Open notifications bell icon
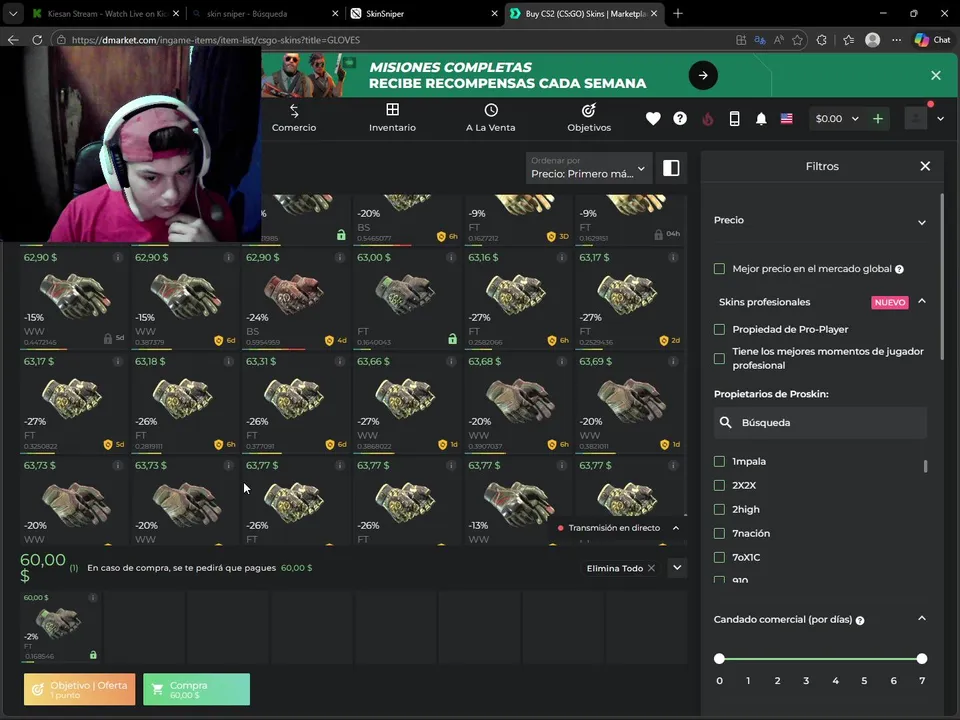The height and width of the screenshot is (720, 960). tap(760, 119)
